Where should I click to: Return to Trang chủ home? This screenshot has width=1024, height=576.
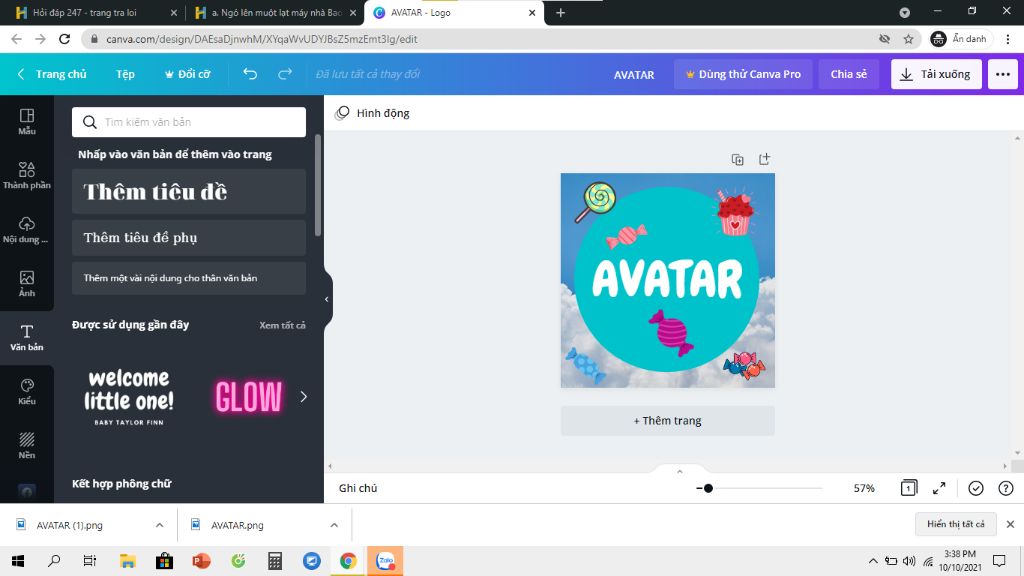click(x=52, y=74)
